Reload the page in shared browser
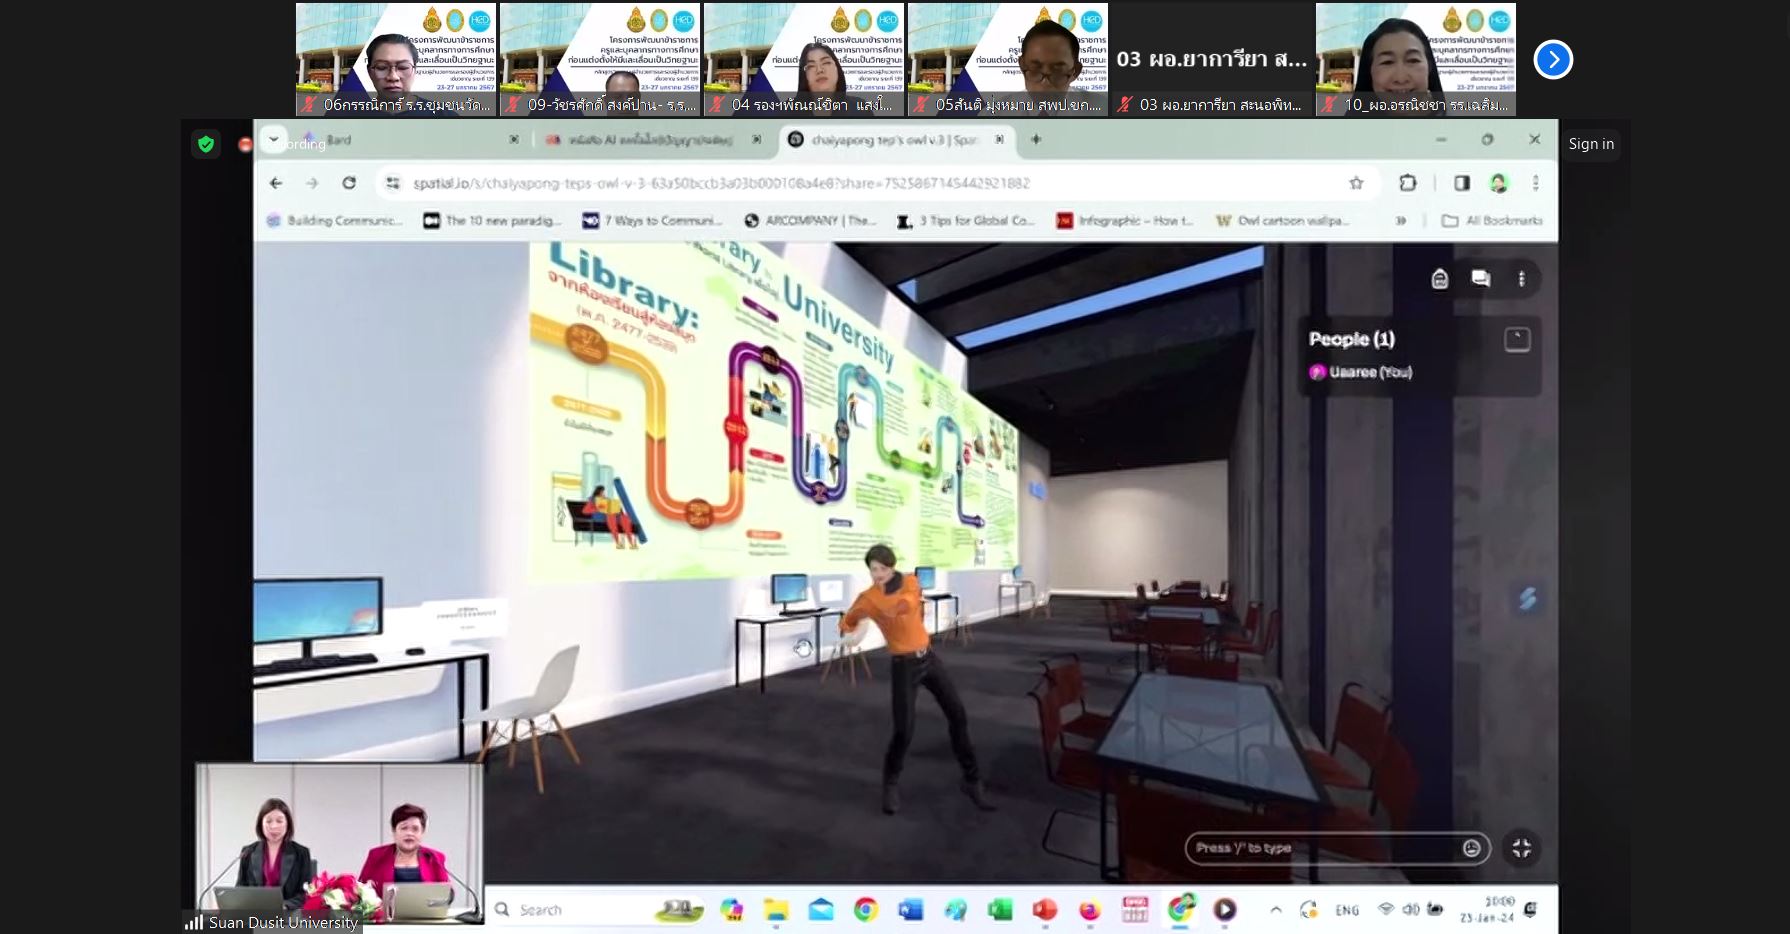 click(x=349, y=183)
